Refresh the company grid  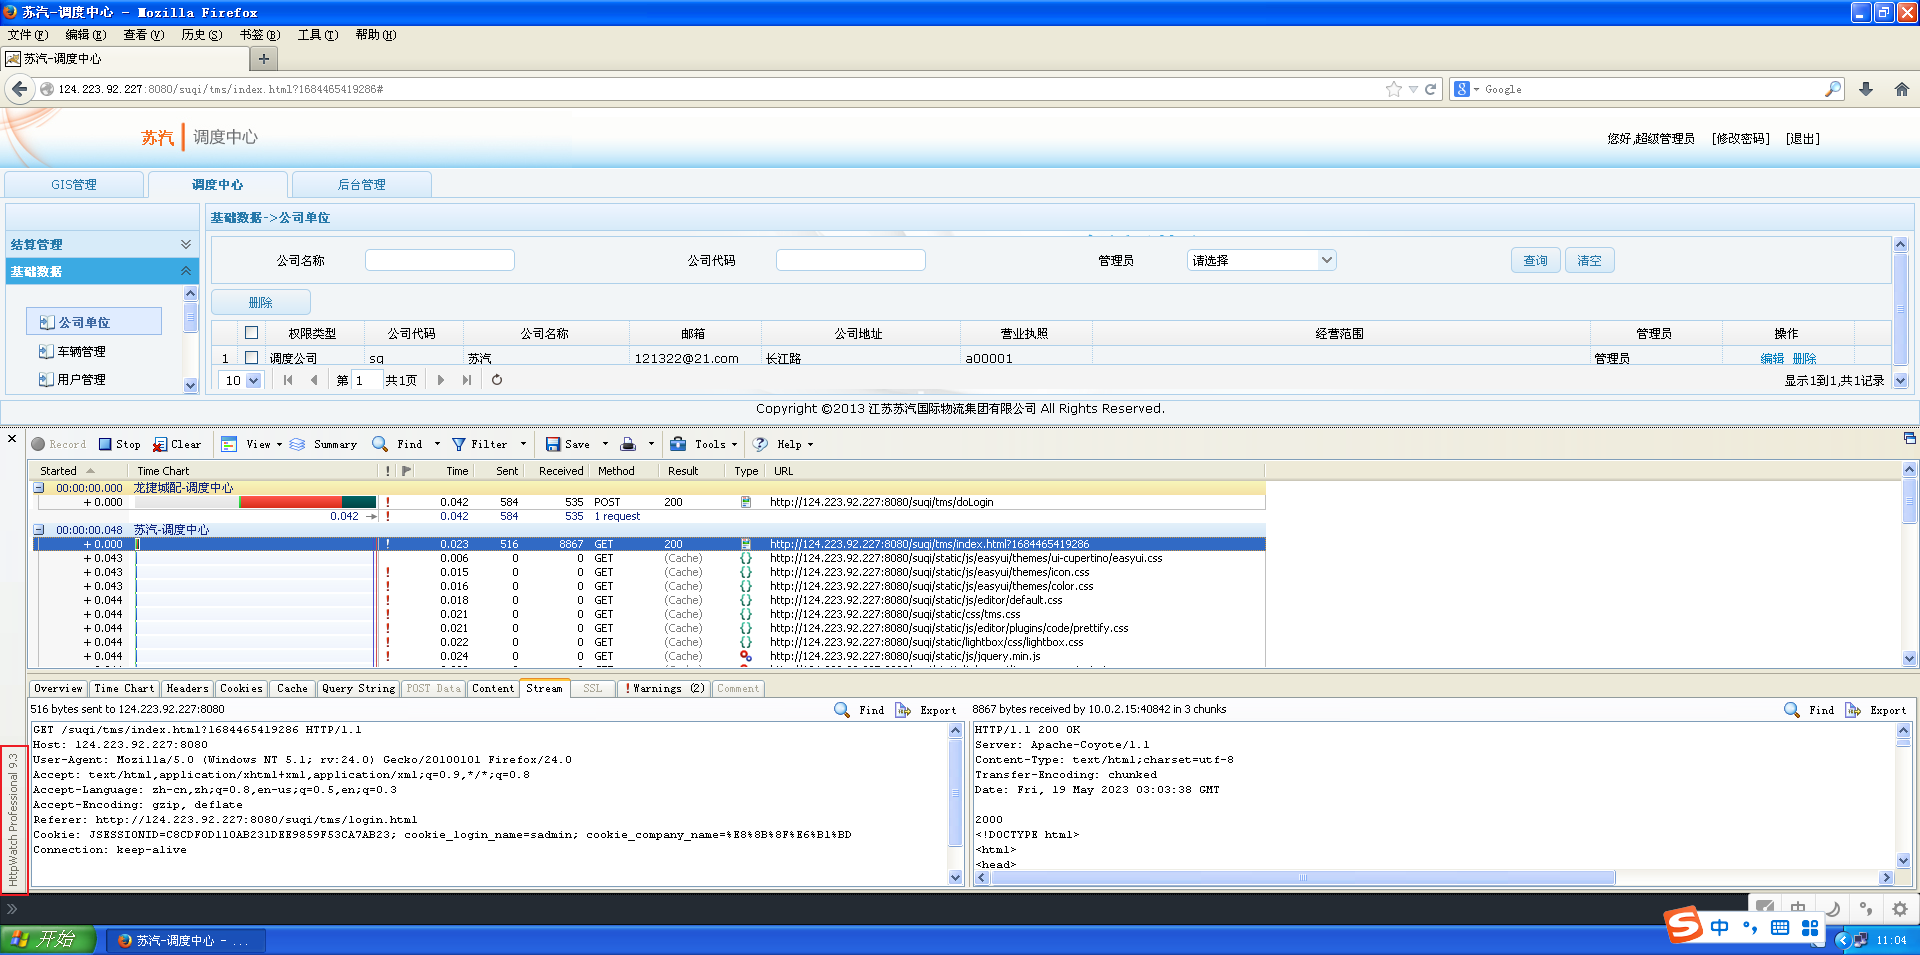coord(497,380)
